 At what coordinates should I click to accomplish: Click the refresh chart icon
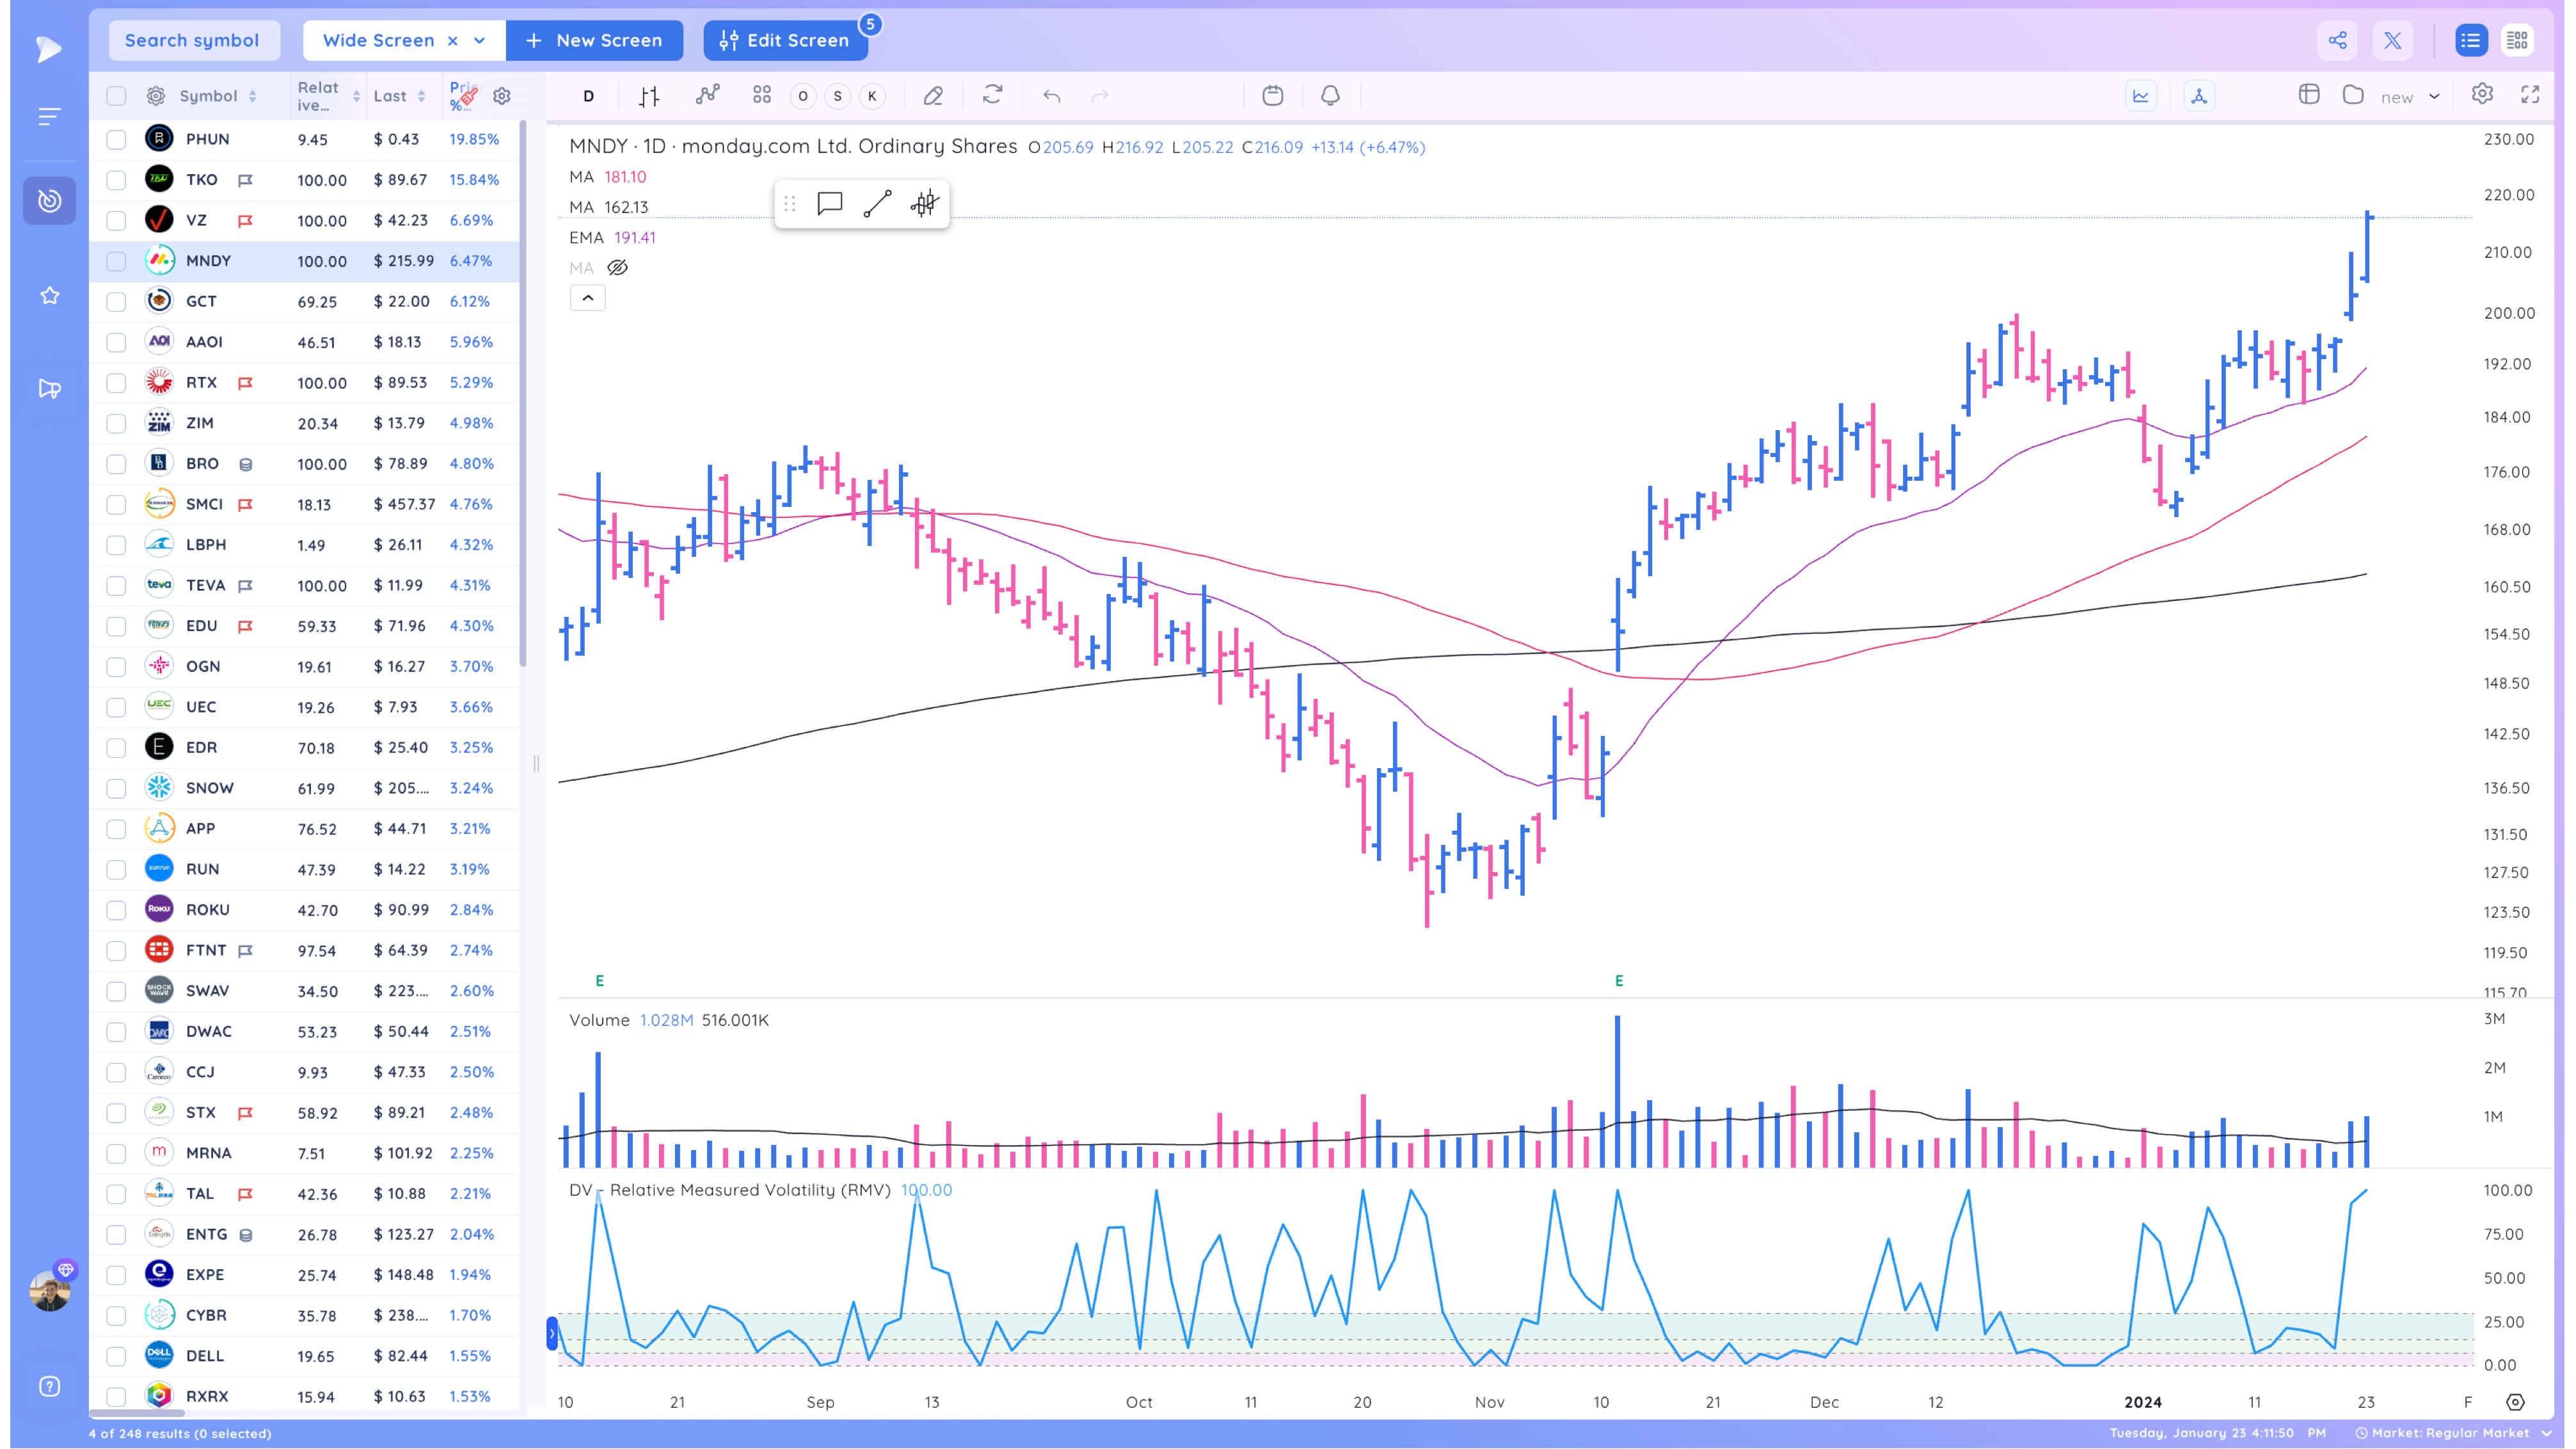(x=992, y=95)
